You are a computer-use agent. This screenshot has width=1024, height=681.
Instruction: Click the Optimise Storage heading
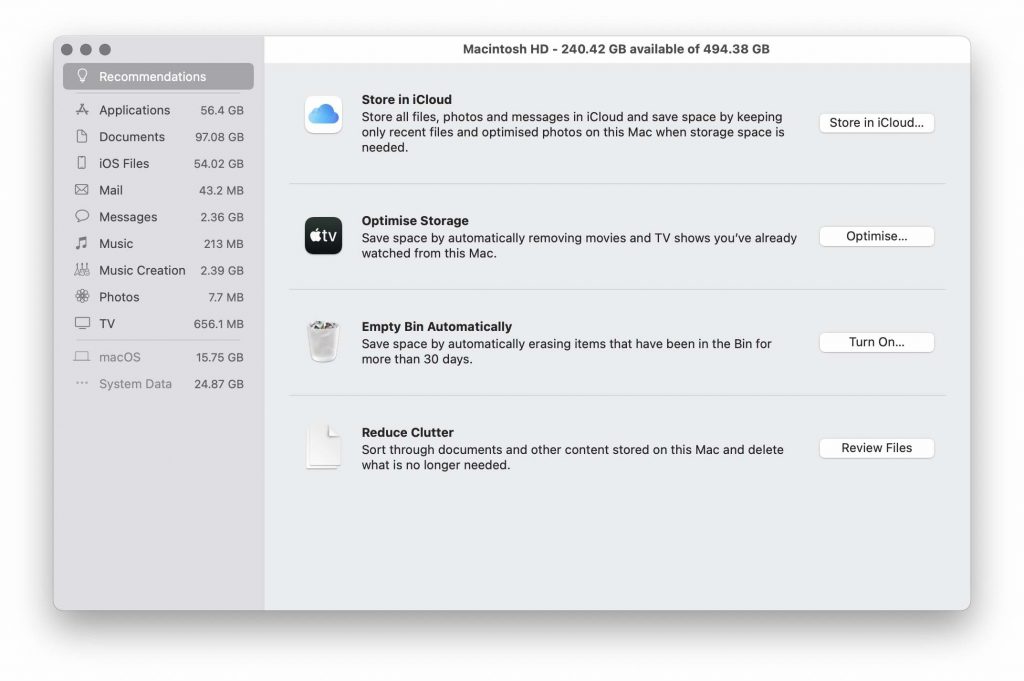pos(415,221)
